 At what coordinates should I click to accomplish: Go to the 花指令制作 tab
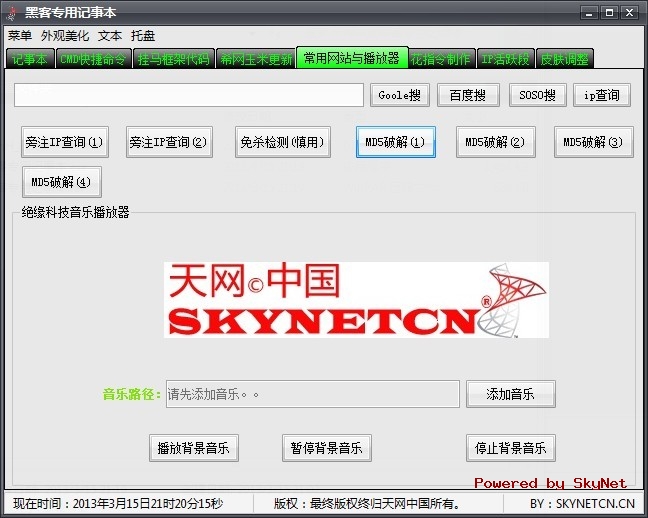(x=440, y=58)
